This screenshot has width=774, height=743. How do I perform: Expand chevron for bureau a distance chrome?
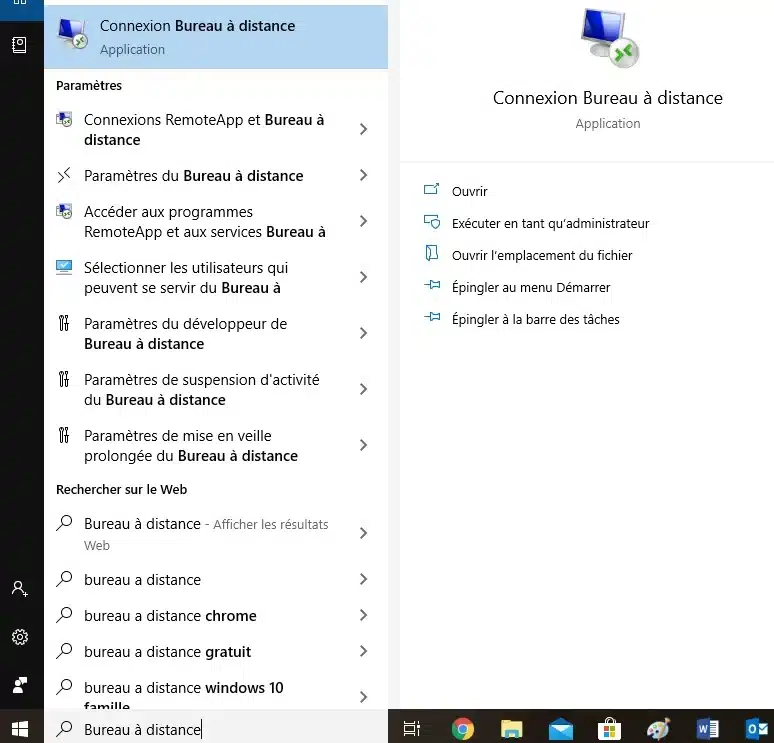click(x=364, y=615)
